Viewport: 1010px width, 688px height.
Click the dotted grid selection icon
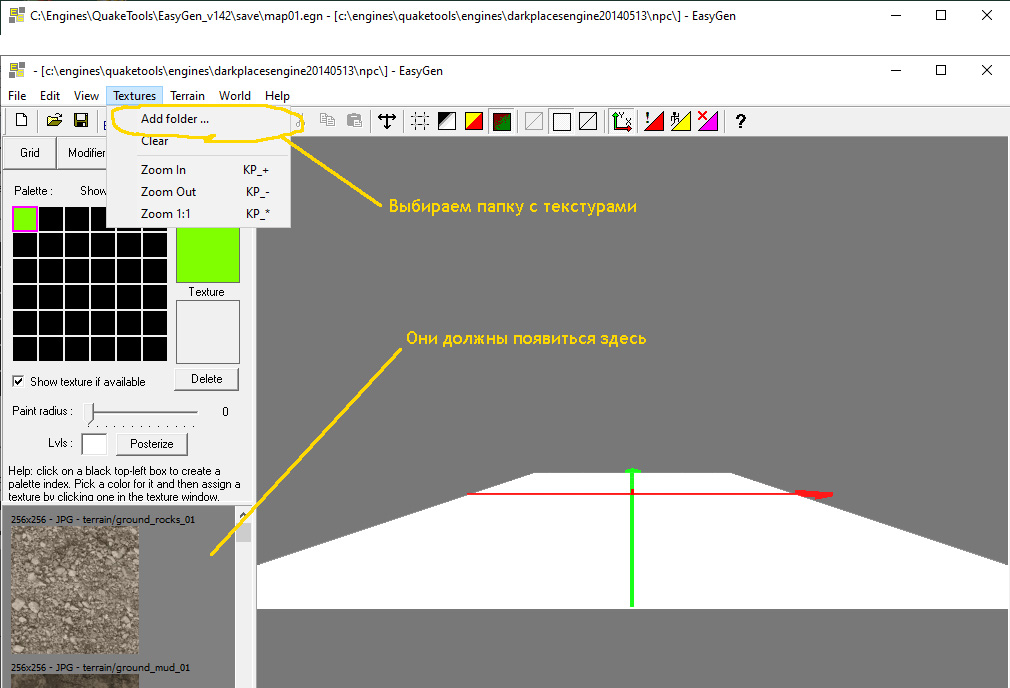click(x=420, y=120)
